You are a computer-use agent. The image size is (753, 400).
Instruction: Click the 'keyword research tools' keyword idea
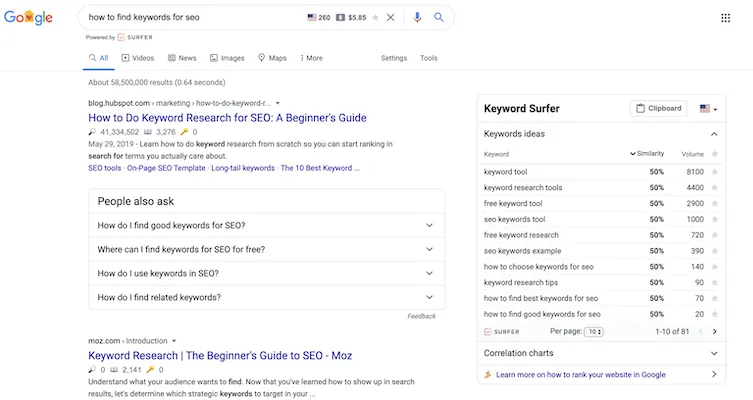(x=523, y=188)
